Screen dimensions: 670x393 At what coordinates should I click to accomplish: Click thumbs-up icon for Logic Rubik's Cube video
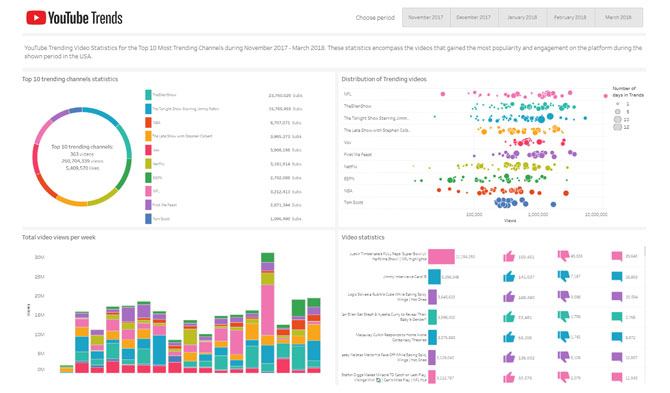pyautogui.click(x=508, y=296)
